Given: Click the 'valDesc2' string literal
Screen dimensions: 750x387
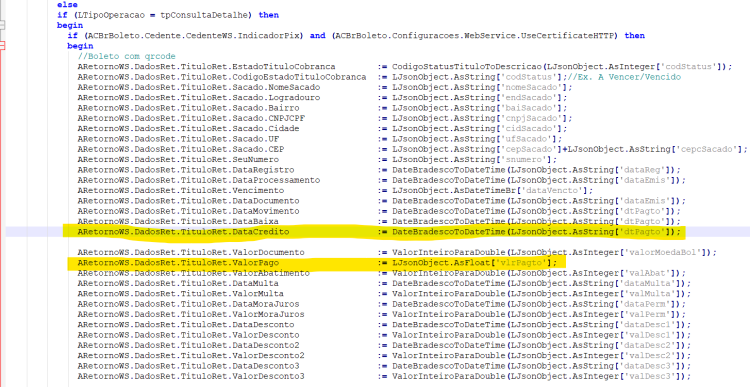Looking at the screenshot, I should point(650,355).
